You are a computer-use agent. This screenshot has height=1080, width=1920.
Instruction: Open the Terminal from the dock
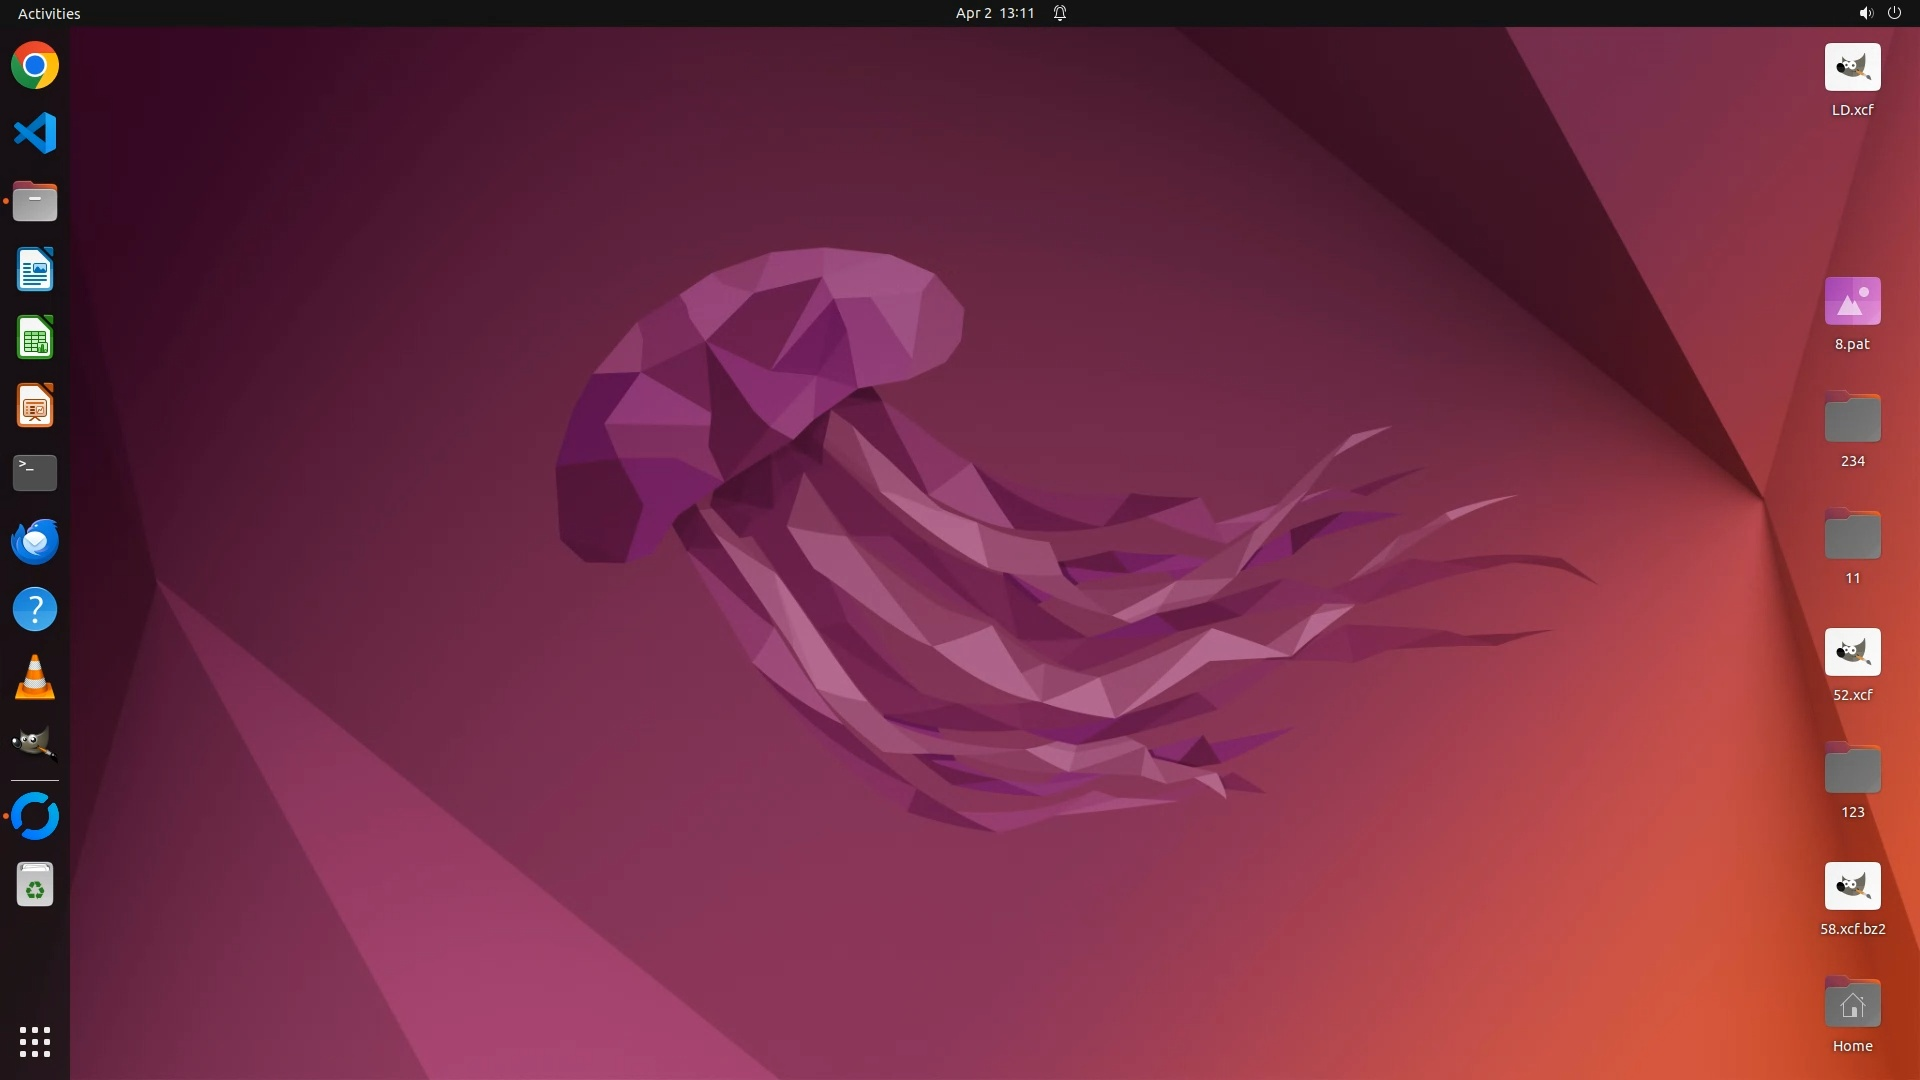(x=35, y=473)
